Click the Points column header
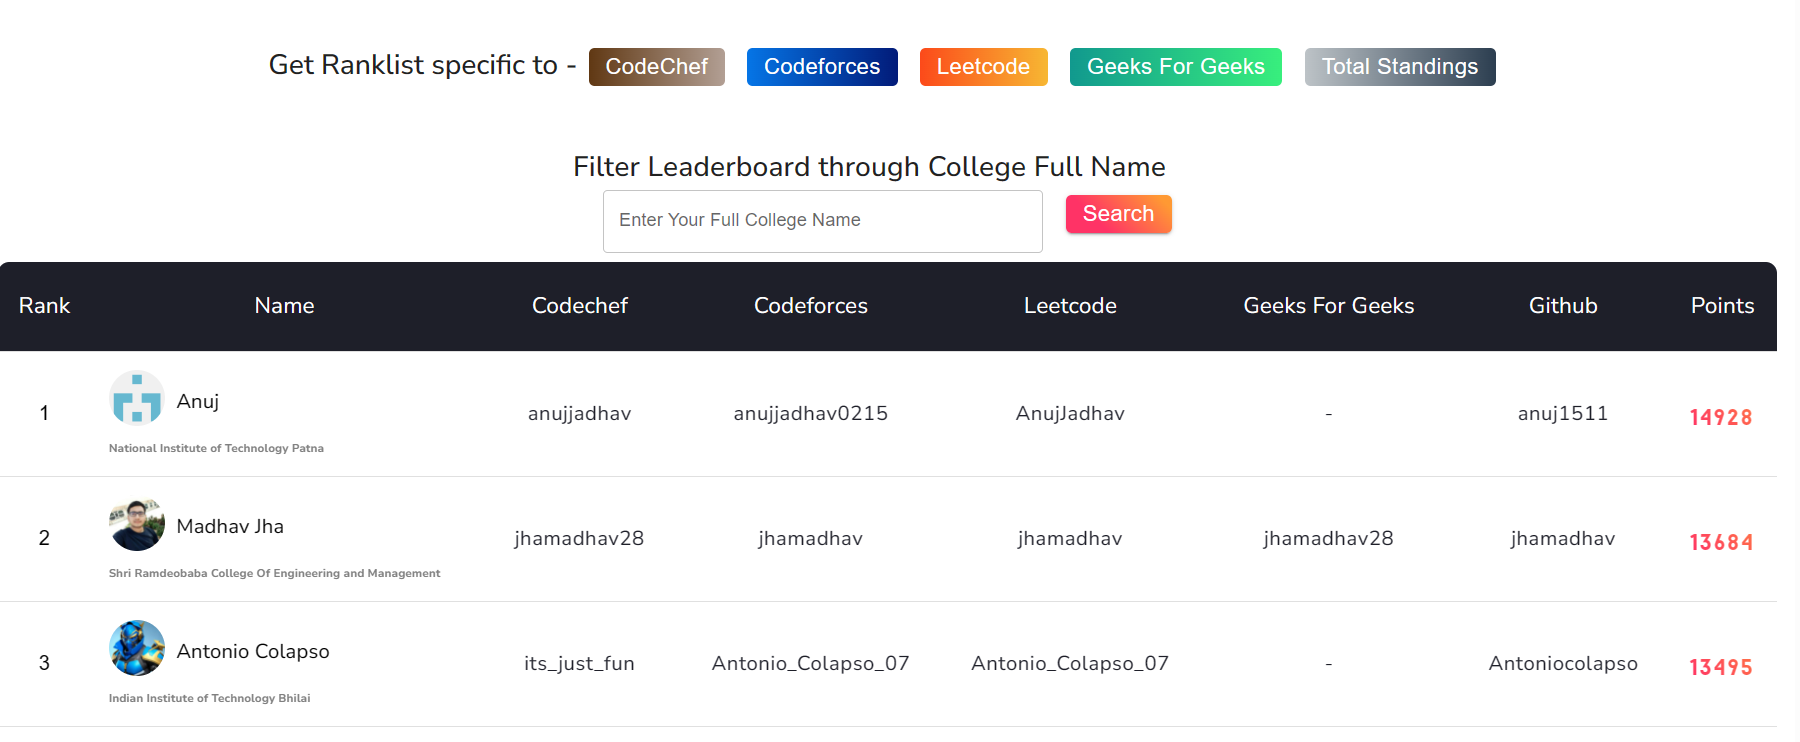The width and height of the screenshot is (1800, 742). (1722, 306)
